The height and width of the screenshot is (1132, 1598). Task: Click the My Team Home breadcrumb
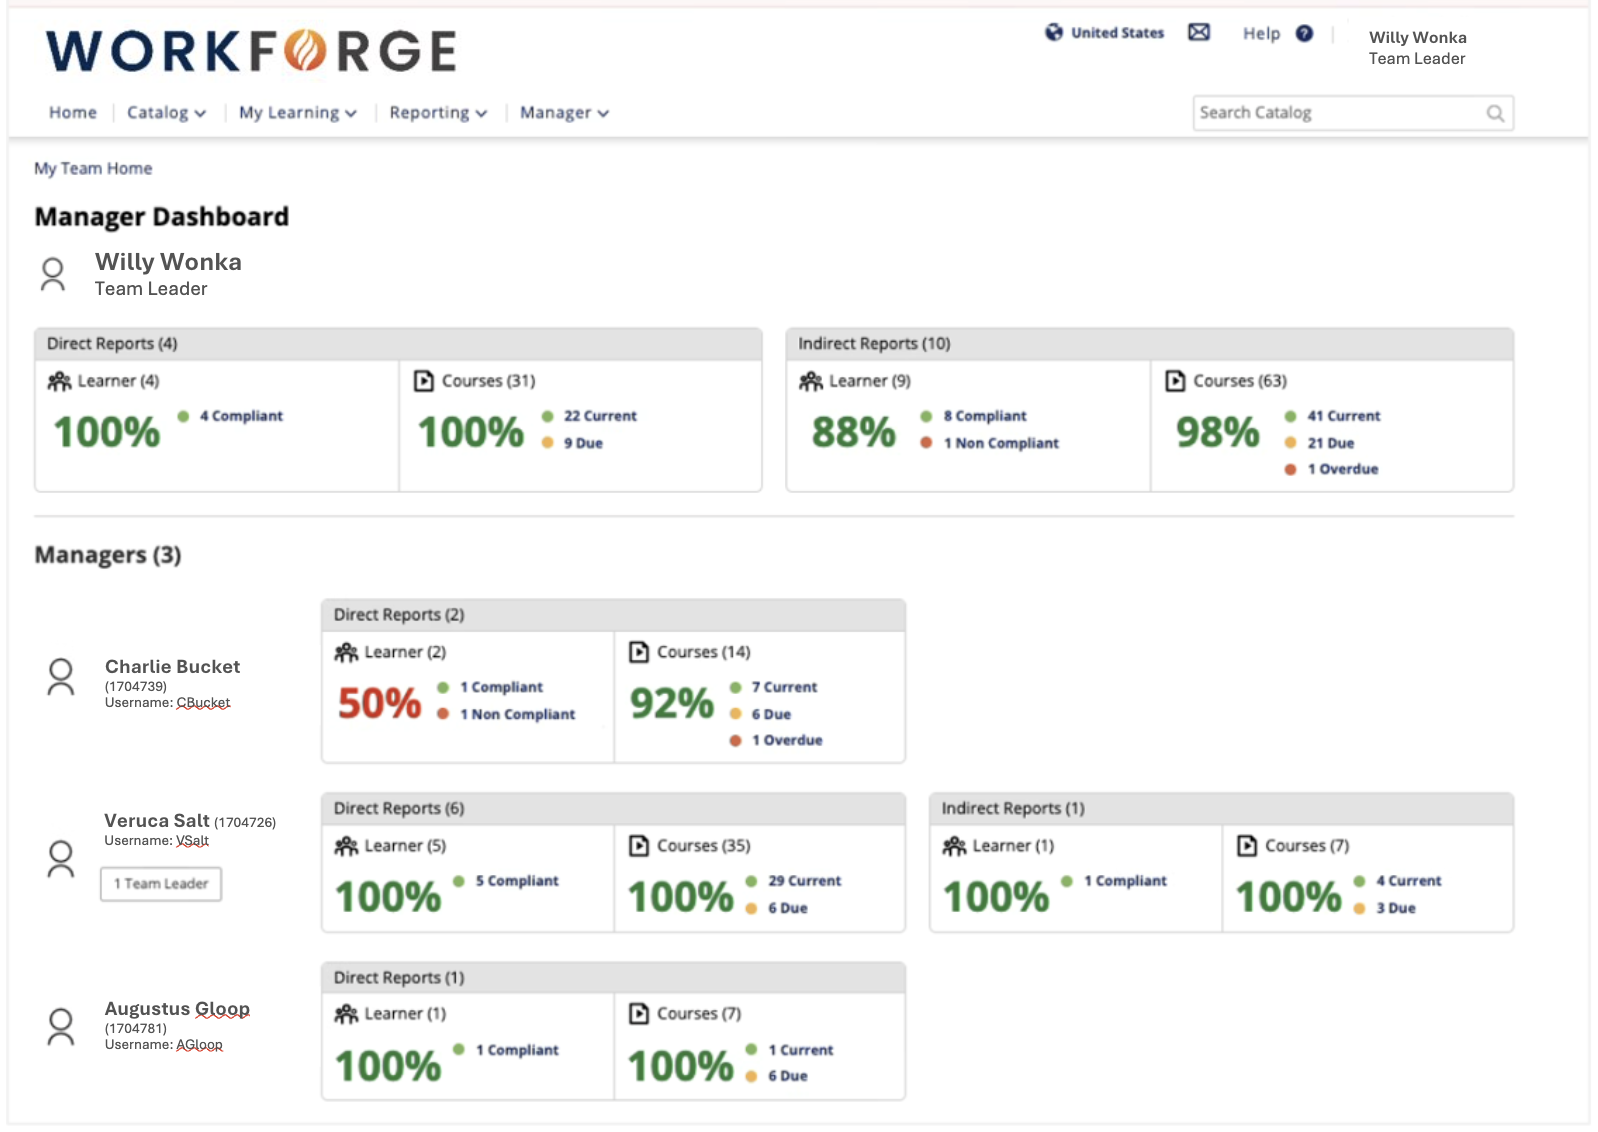[x=93, y=169]
